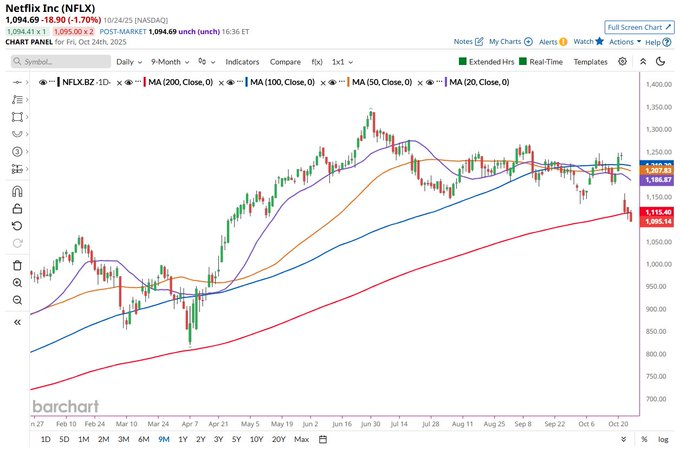The height and width of the screenshot is (449, 680).
Task: Expand the Actions dropdown menu
Action: pyautogui.click(x=623, y=42)
